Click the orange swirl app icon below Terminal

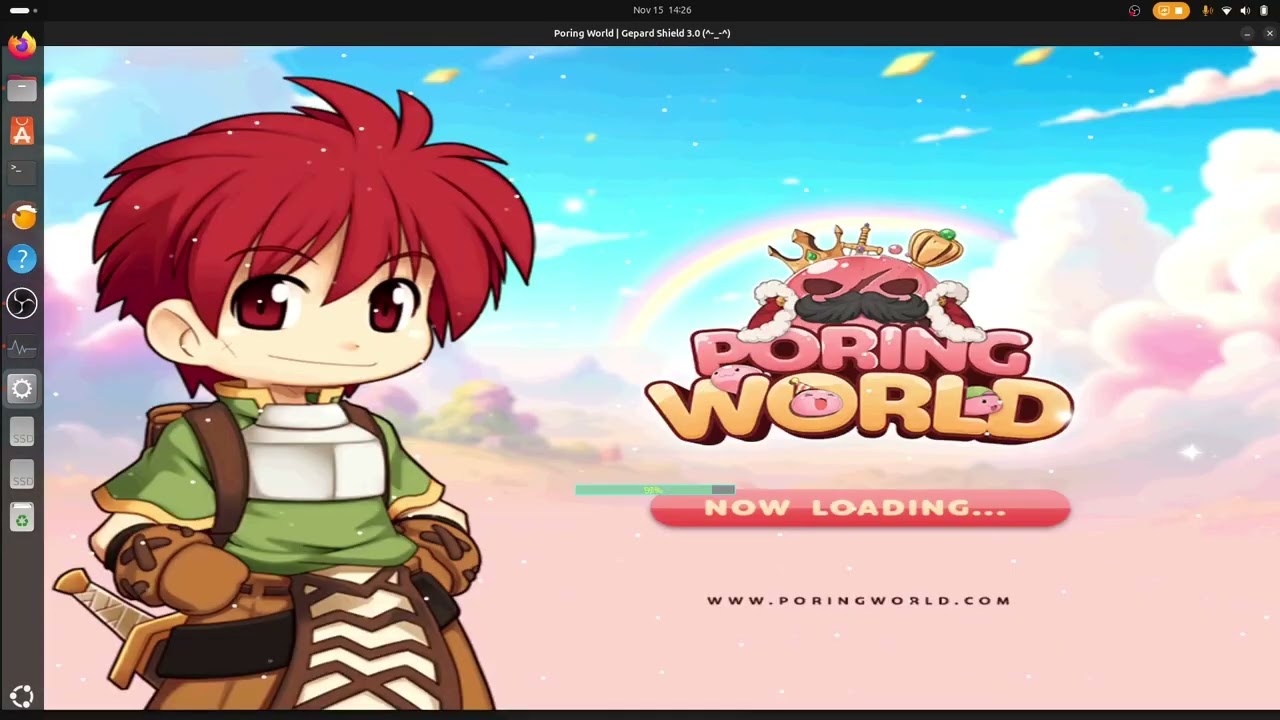[x=22, y=216]
